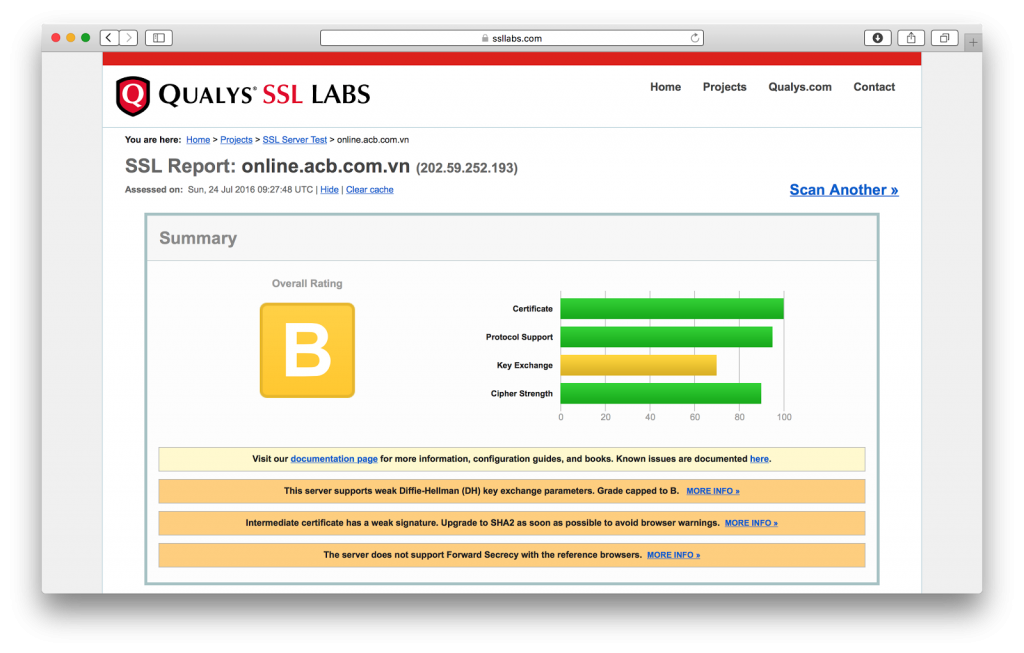Click the large B overall rating badge

click(x=308, y=350)
